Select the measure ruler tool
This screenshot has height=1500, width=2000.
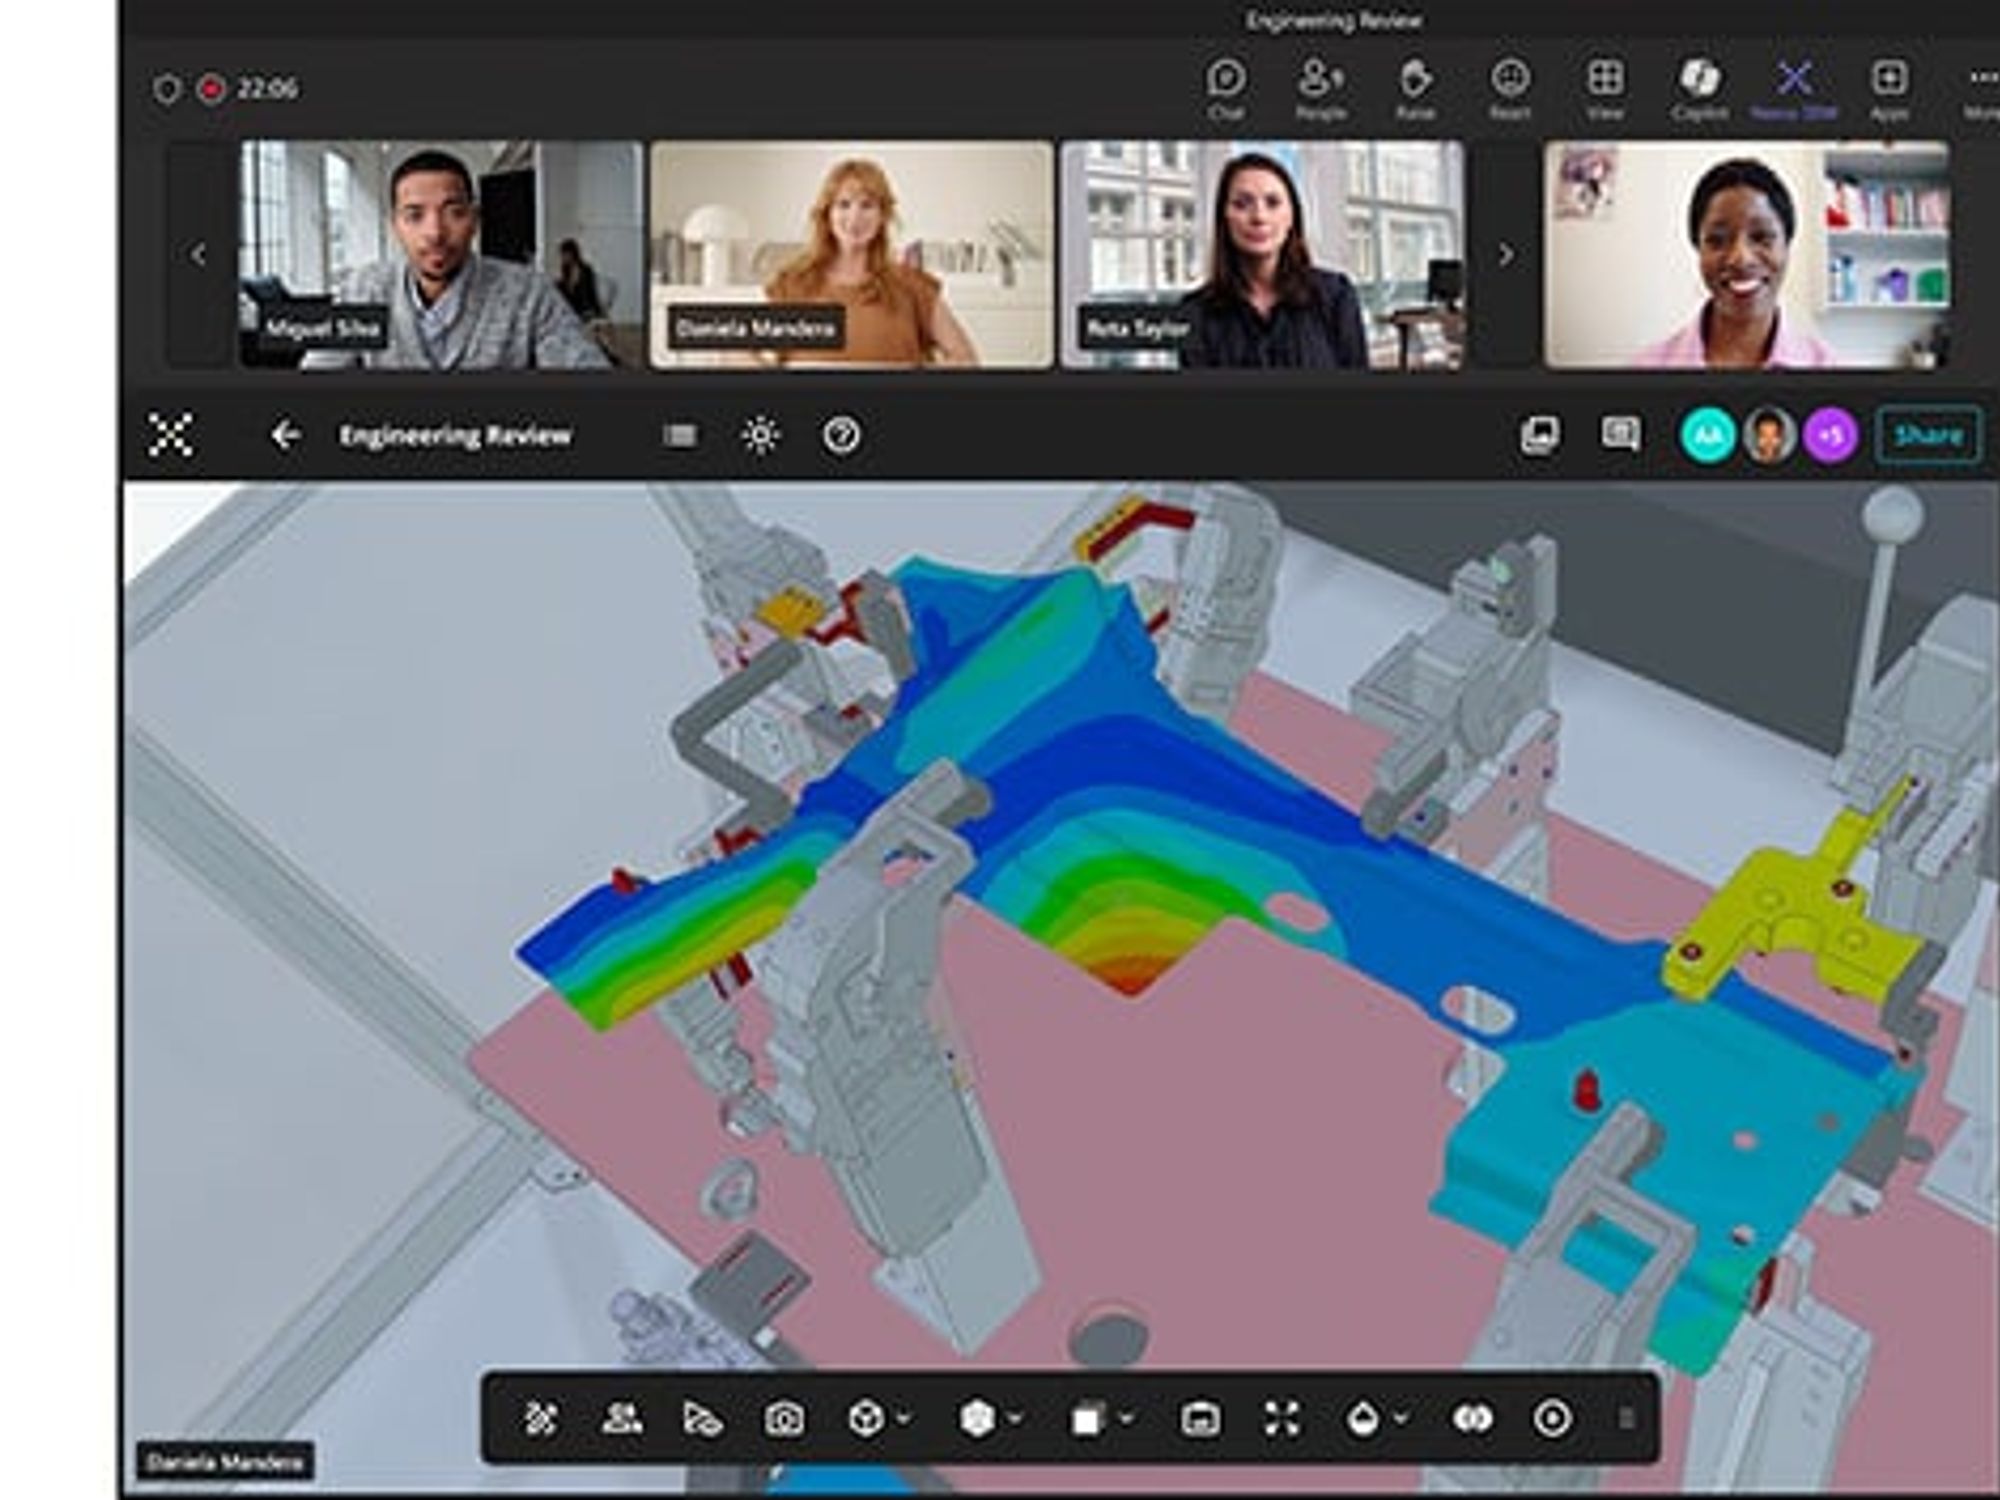click(x=703, y=1418)
